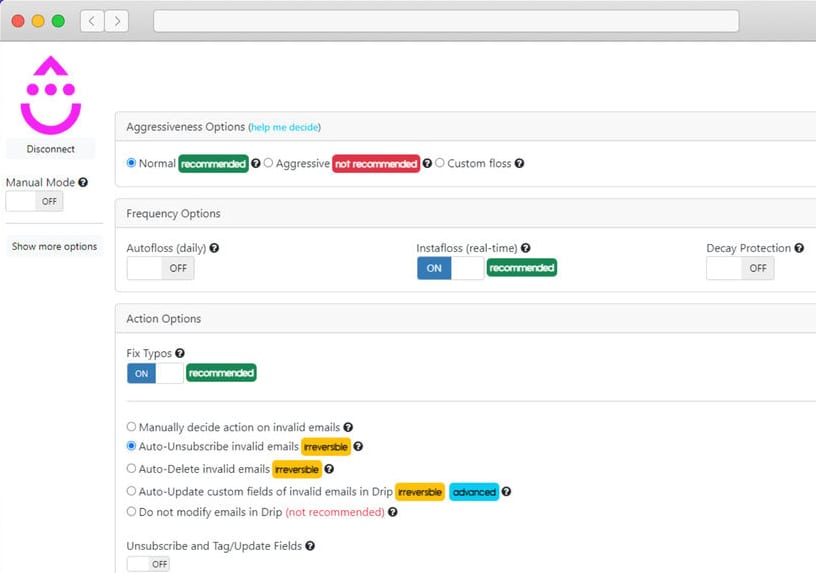The image size is (816, 573).
Task: Select Custom floss radio button
Action: [440, 163]
